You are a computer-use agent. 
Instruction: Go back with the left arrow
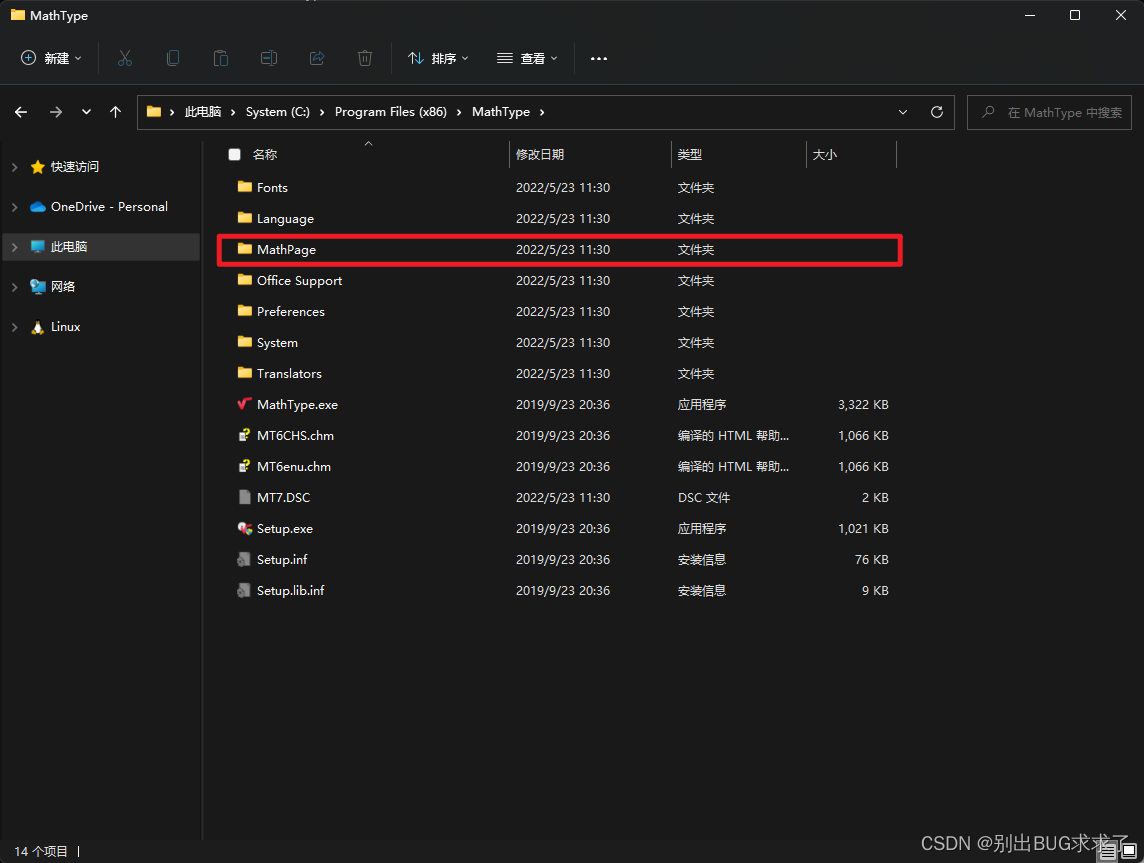tap(21, 112)
